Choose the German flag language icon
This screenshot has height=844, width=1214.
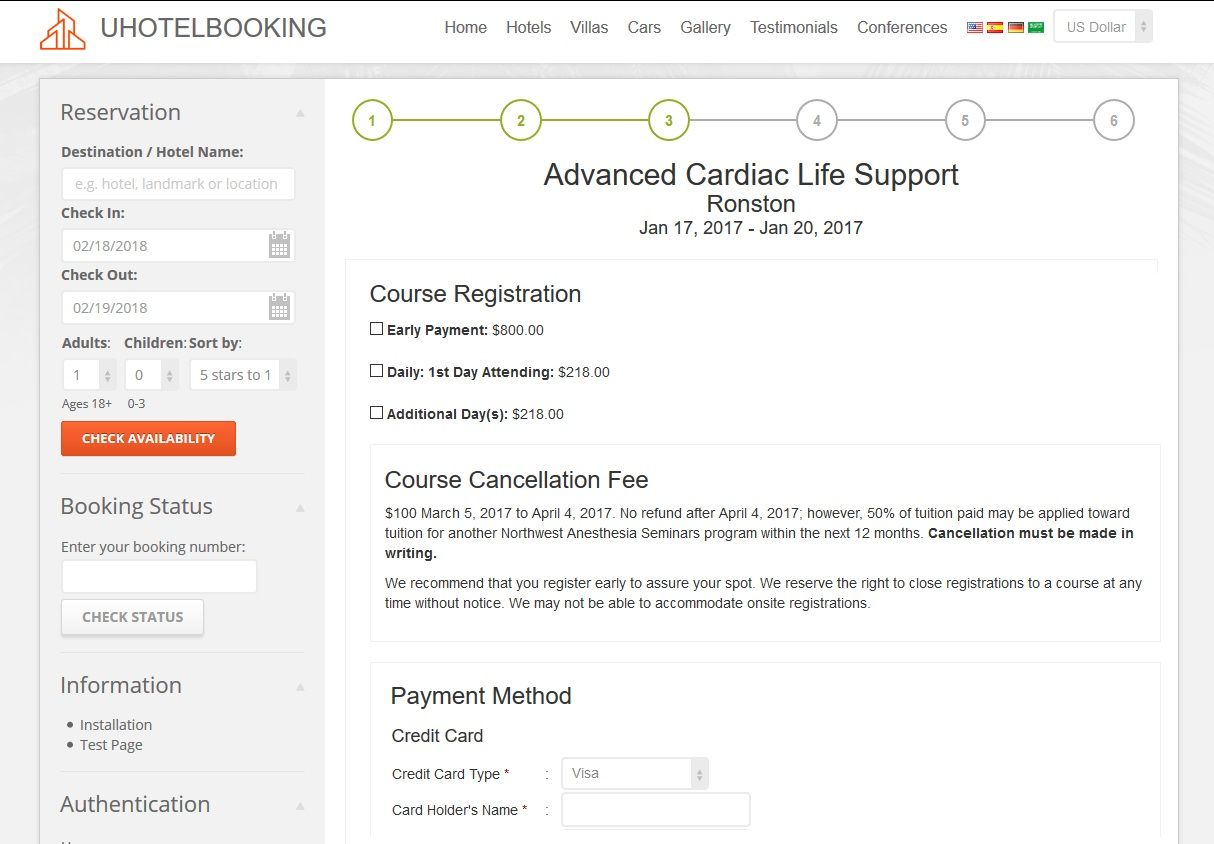[x=1016, y=28]
